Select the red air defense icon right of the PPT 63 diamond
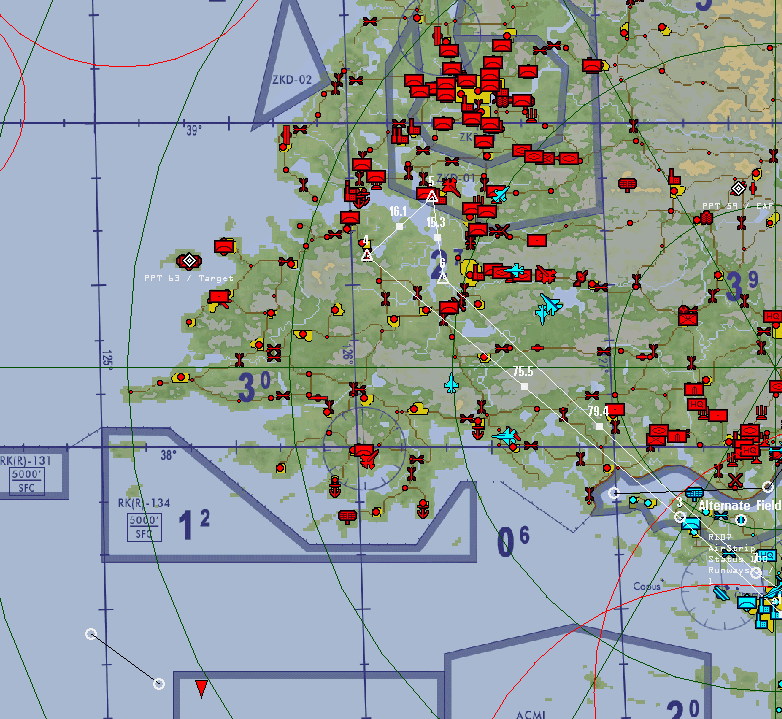This screenshot has width=782, height=719. click(x=224, y=247)
